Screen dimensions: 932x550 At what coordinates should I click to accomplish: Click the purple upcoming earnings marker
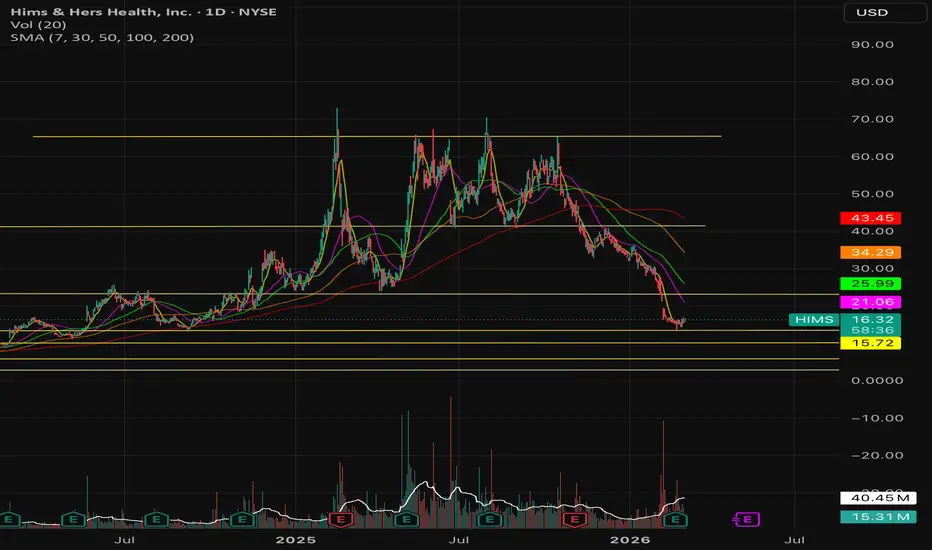tap(747, 519)
